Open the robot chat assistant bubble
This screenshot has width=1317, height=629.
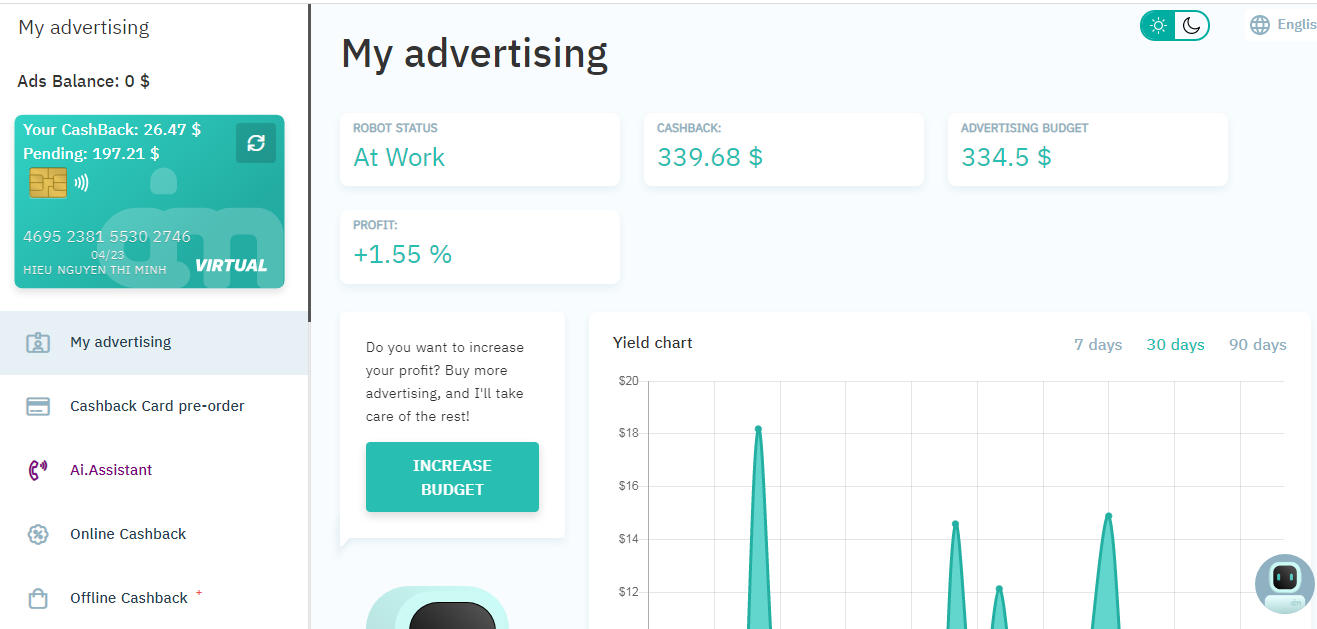1284,583
